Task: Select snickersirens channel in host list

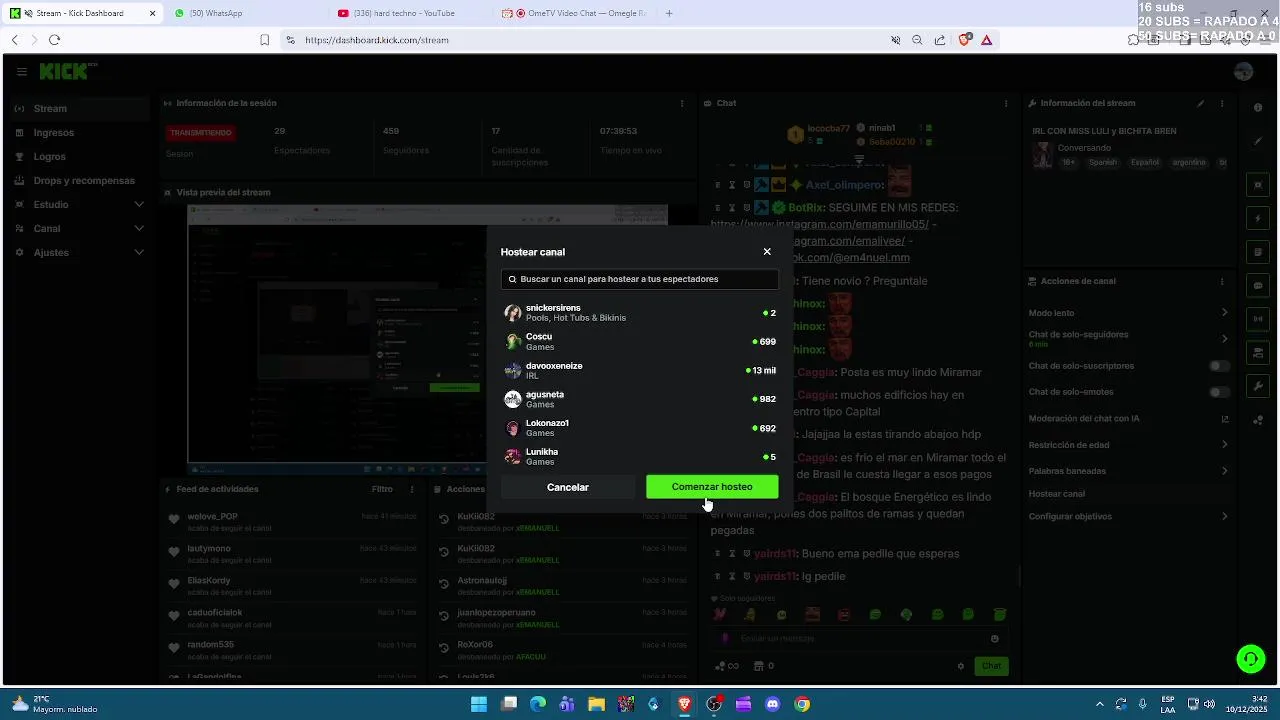Action: 639,313
